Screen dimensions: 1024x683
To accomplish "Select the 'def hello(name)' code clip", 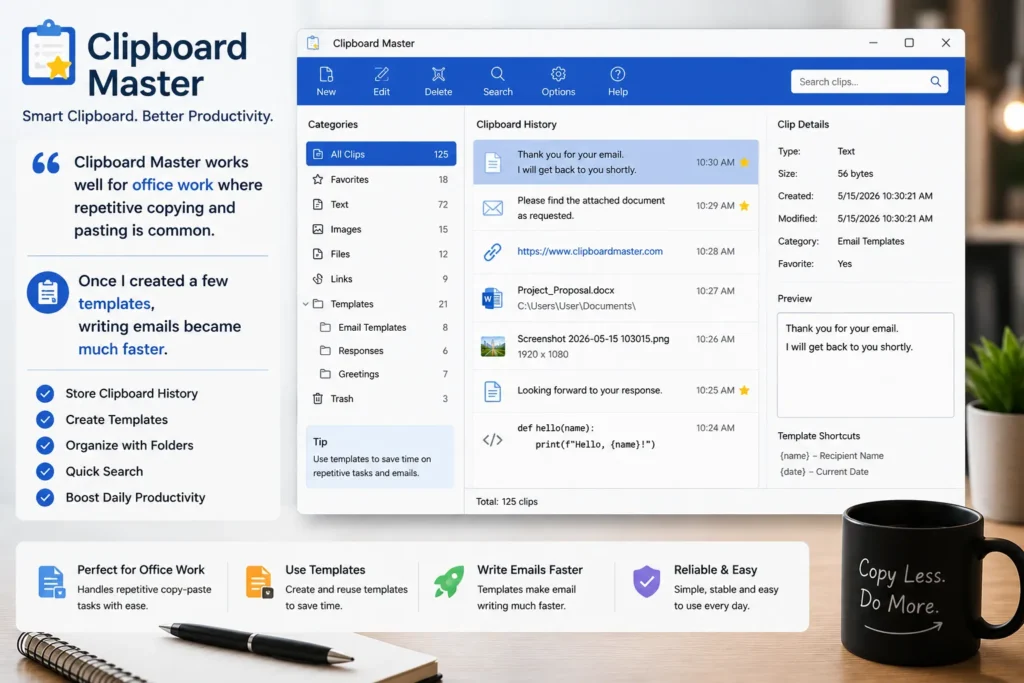I will (615, 436).
